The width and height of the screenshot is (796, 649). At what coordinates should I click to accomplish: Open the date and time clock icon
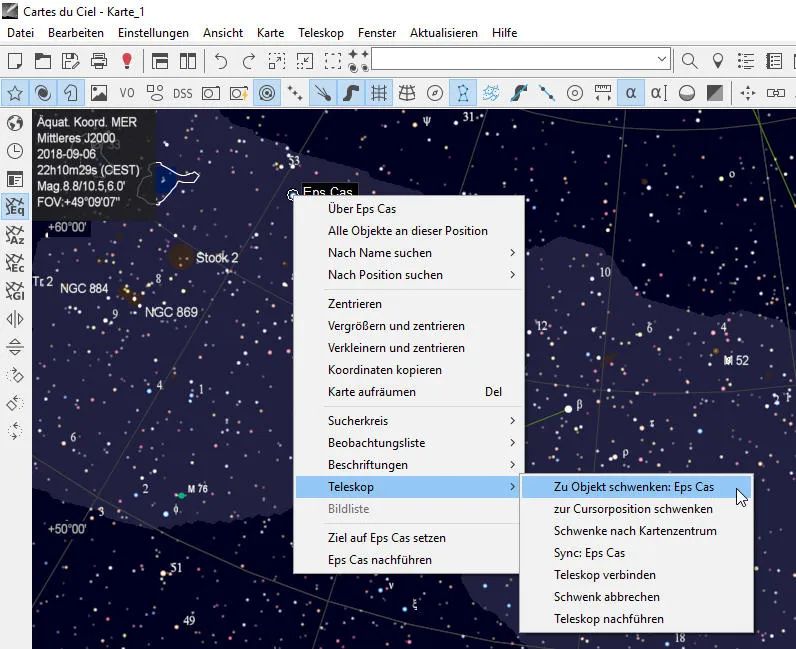click(x=15, y=152)
